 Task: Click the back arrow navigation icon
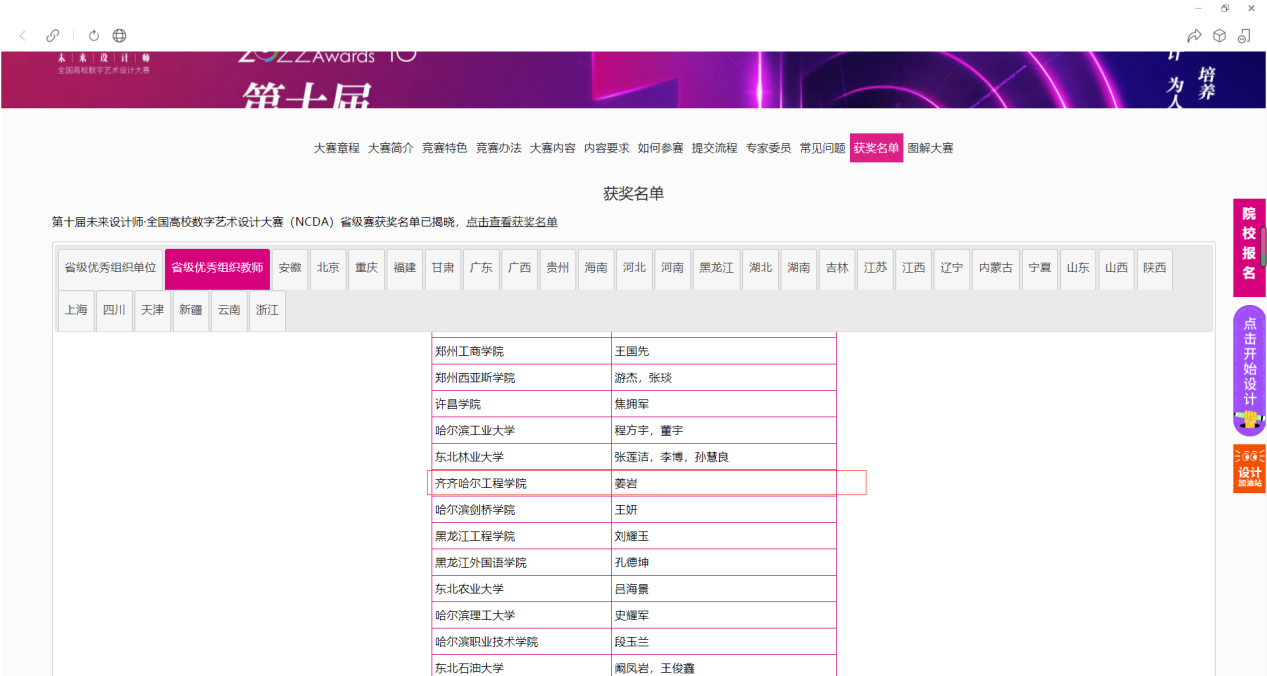23,36
